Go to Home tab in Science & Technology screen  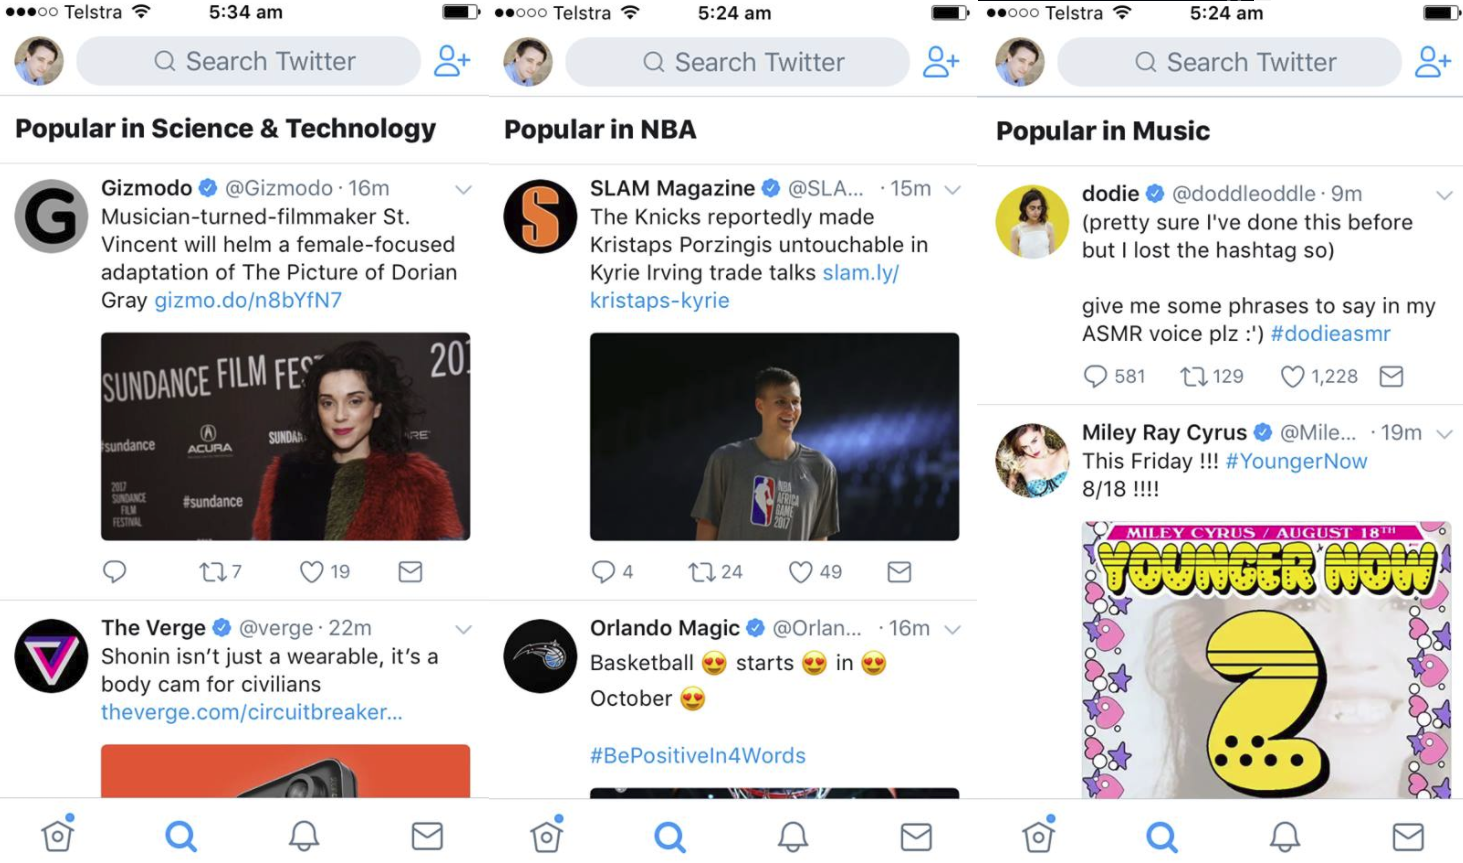point(58,834)
